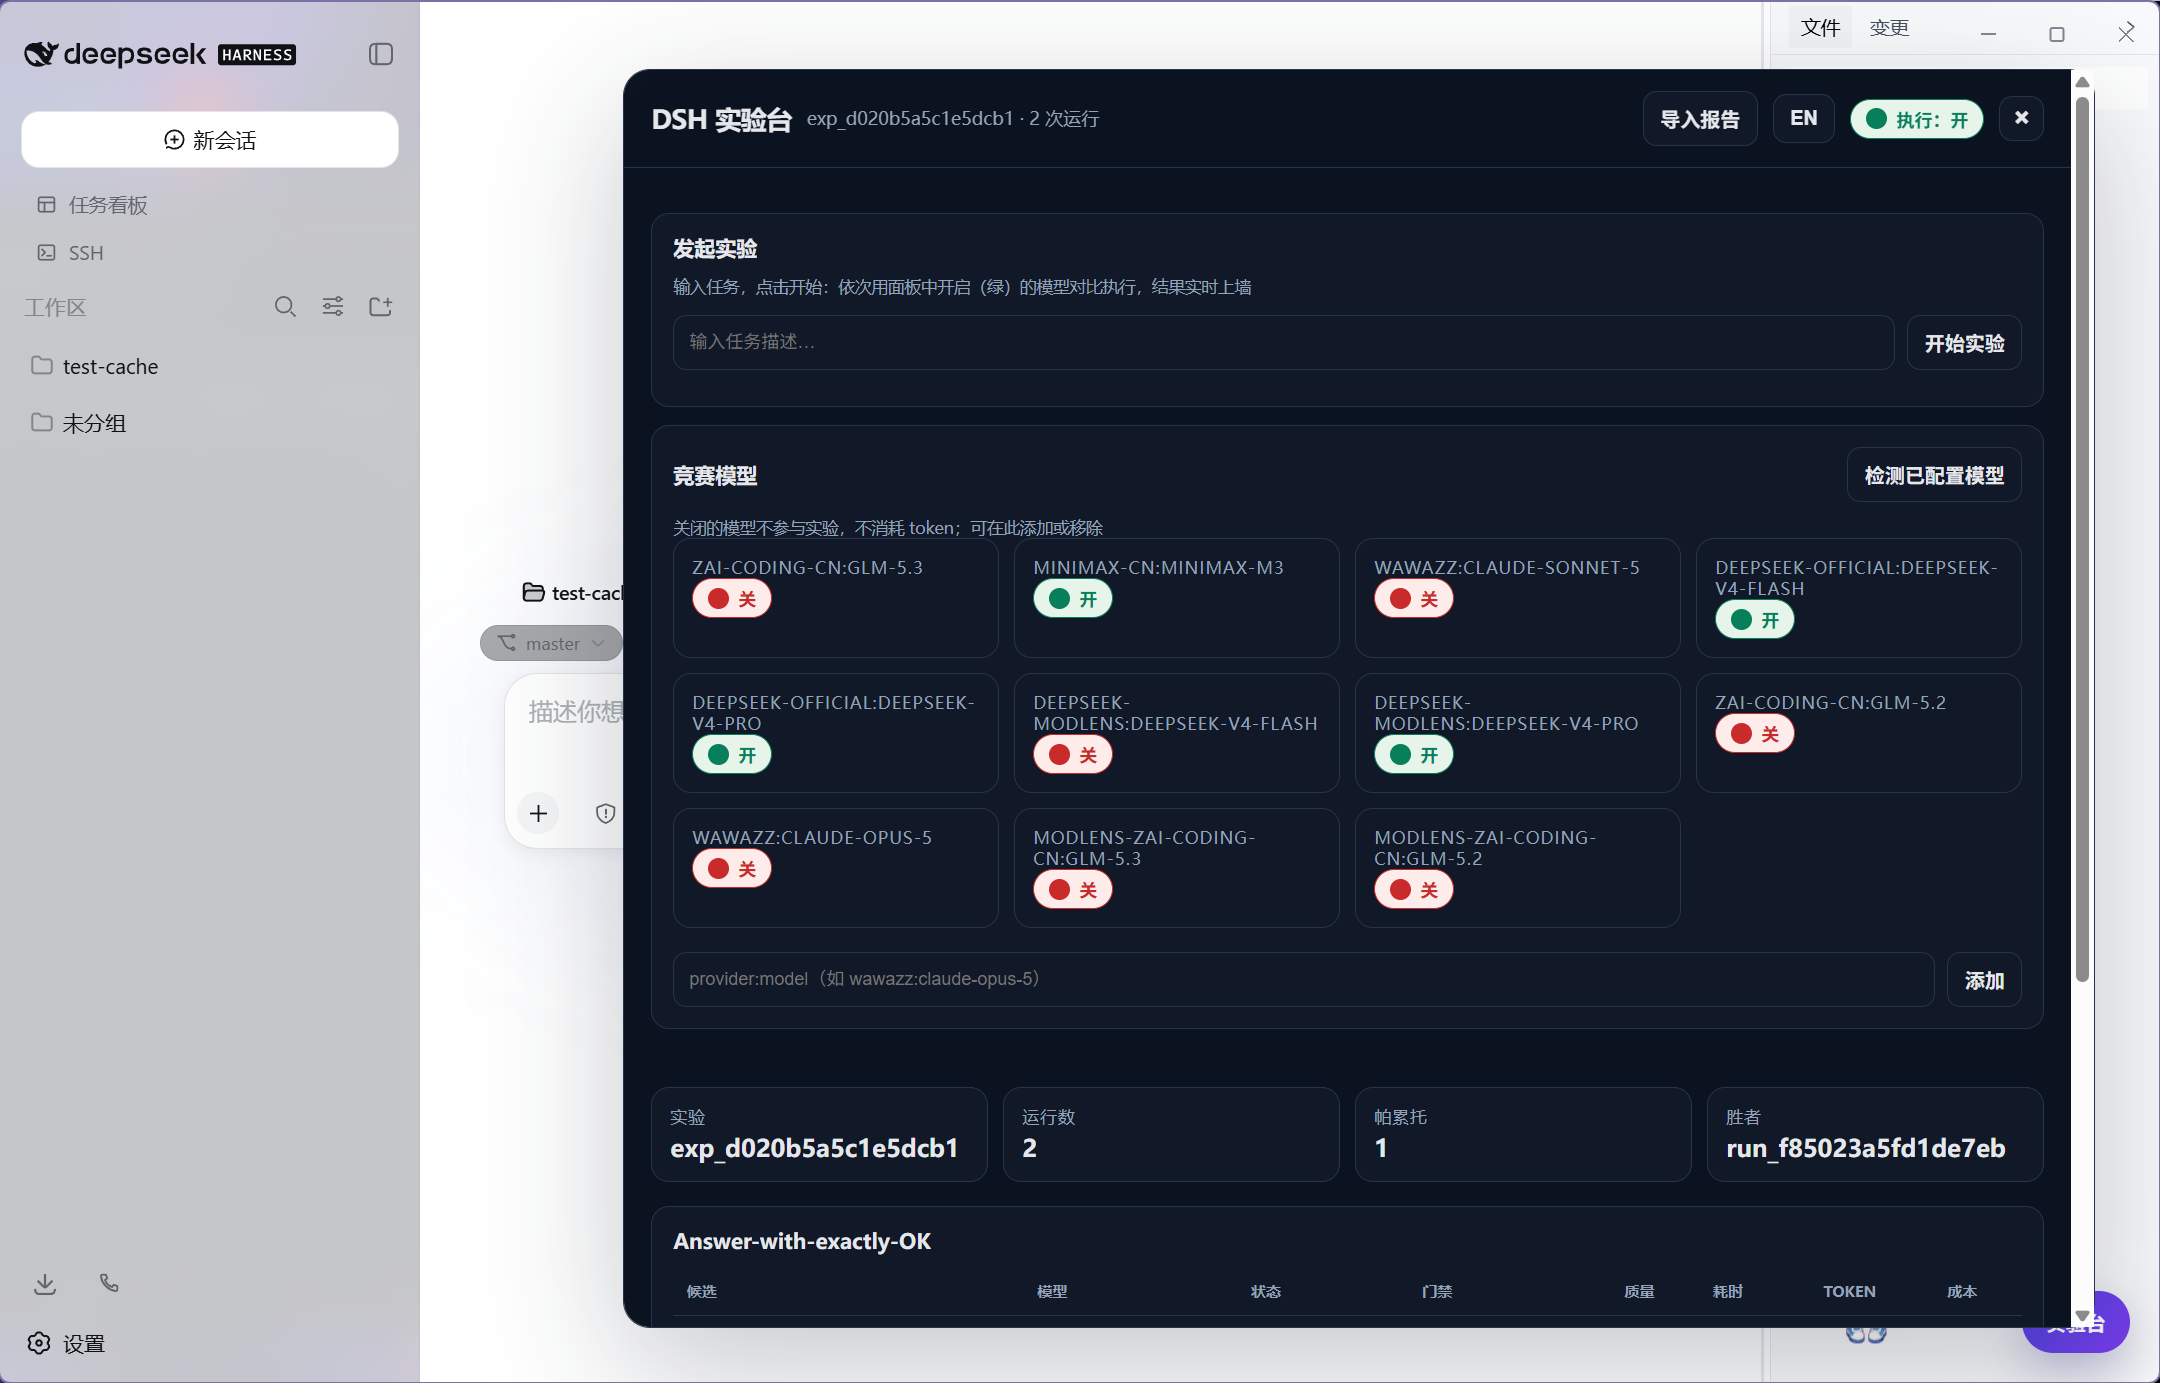Click the 帕累托 value 1
This screenshot has width=2160, height=1383.
tap(1381, 1148)
